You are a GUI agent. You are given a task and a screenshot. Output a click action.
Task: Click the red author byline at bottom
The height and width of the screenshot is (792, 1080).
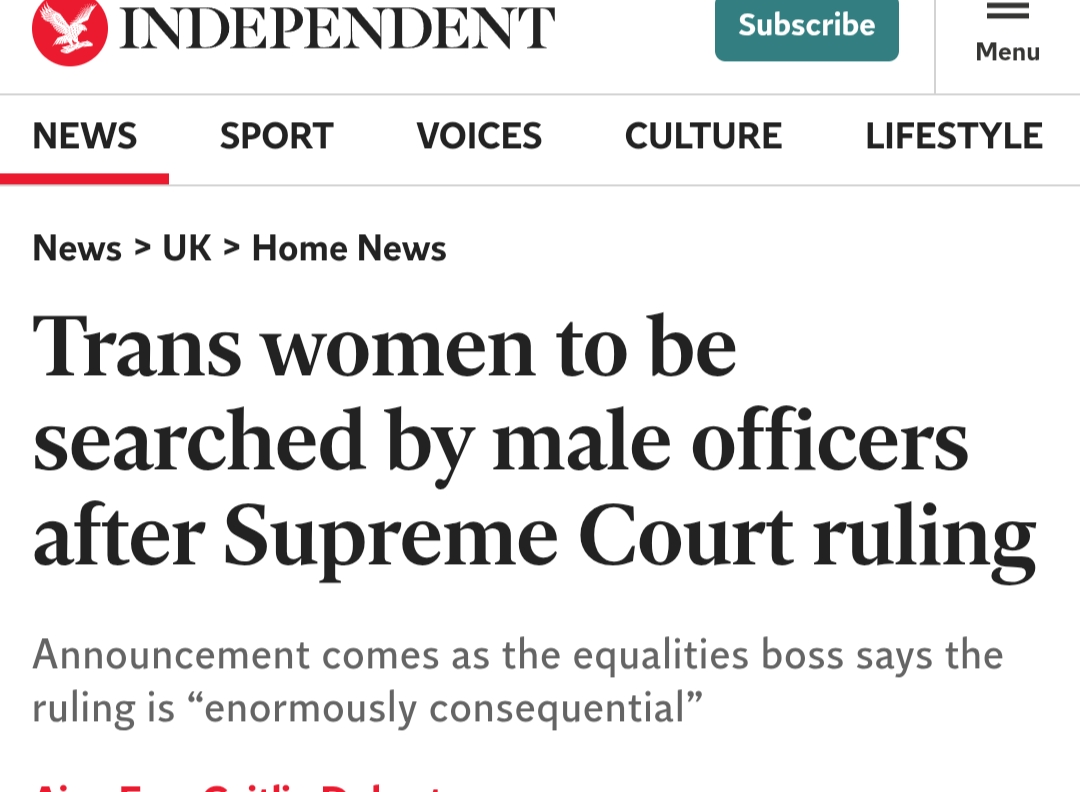(x=240, y=786)
